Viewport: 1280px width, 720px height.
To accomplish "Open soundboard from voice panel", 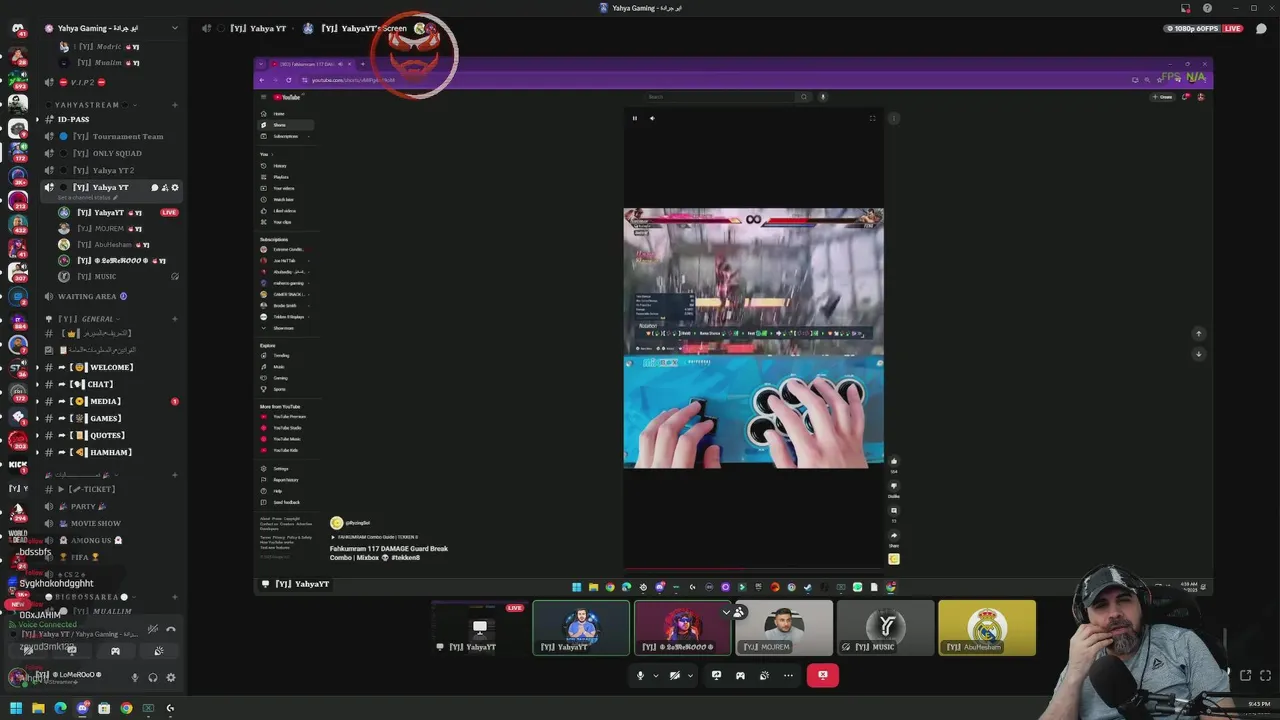I will tap(159, 651).
